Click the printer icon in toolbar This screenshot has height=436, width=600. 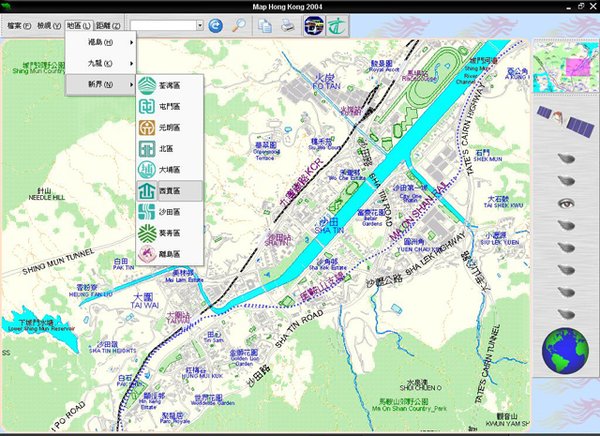tap(288, 25)
